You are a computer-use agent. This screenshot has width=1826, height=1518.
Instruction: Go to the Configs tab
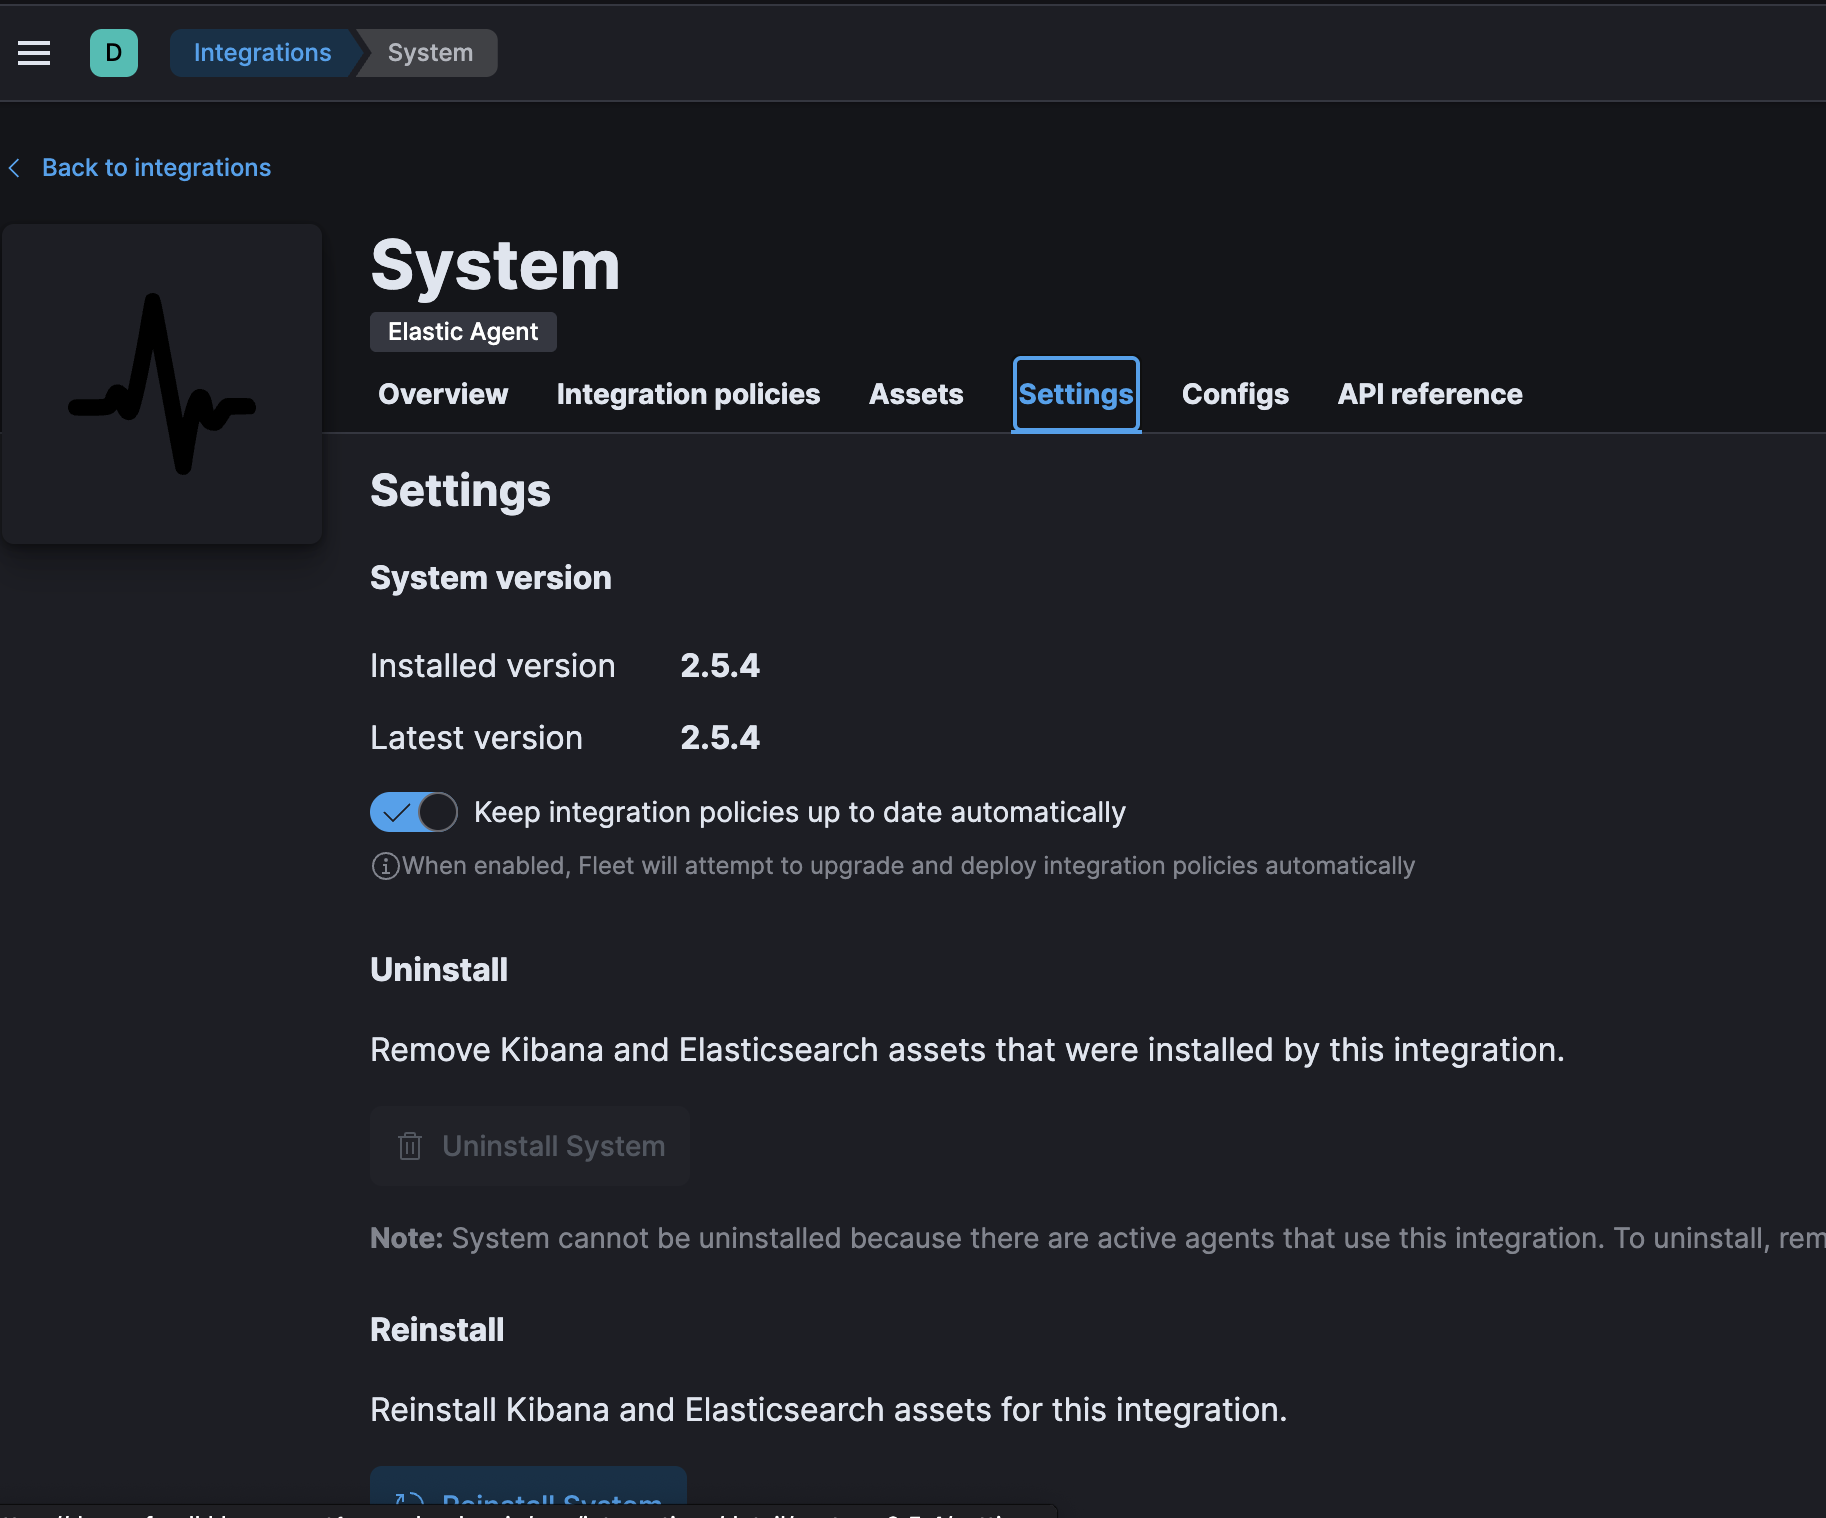tap(1235, 394)
